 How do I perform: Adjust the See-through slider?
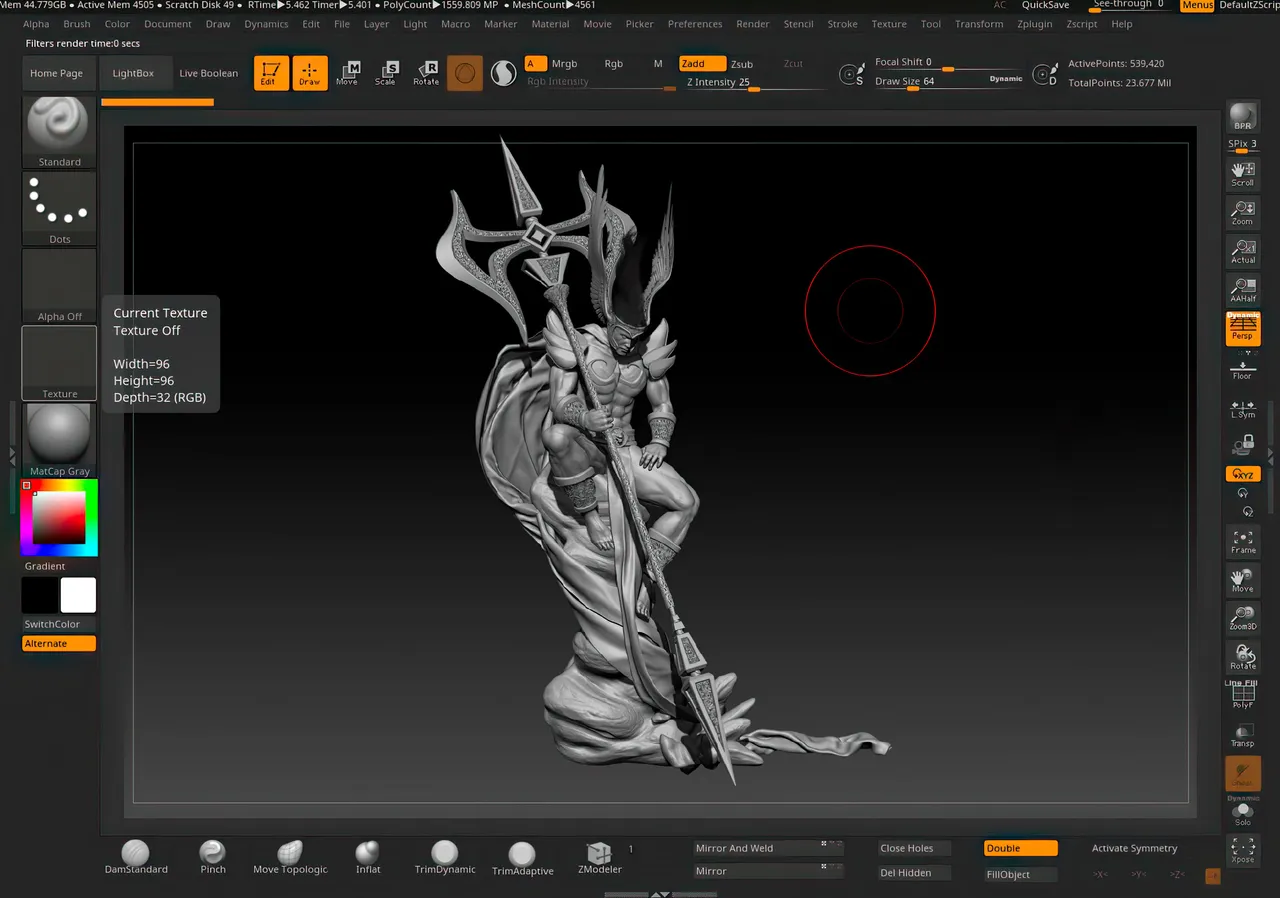pos(1129,5)
